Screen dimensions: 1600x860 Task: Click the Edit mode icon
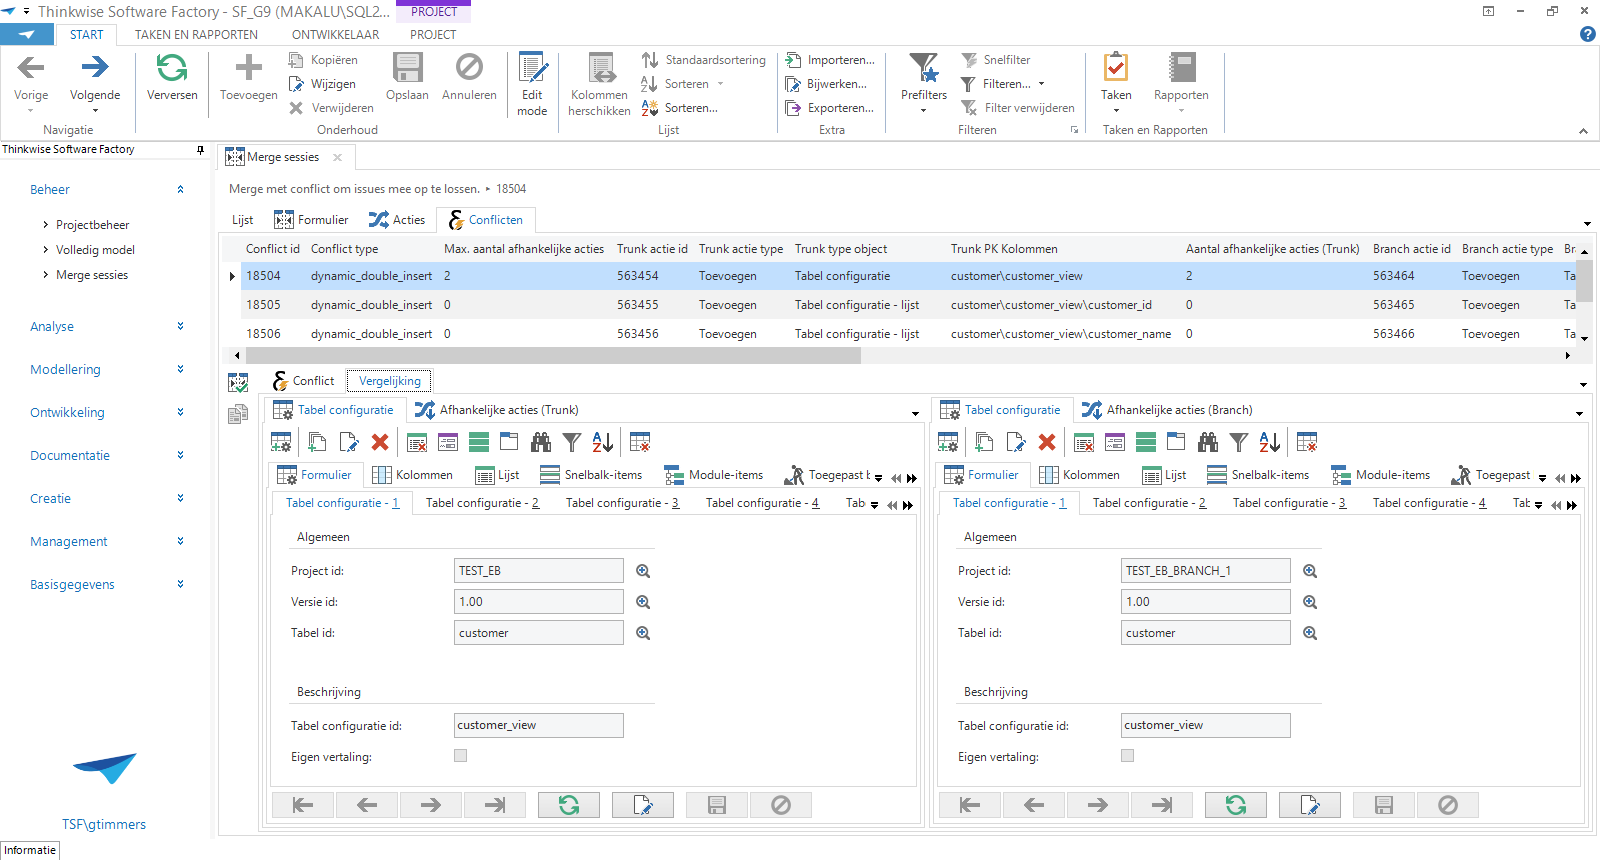(532, 68)
